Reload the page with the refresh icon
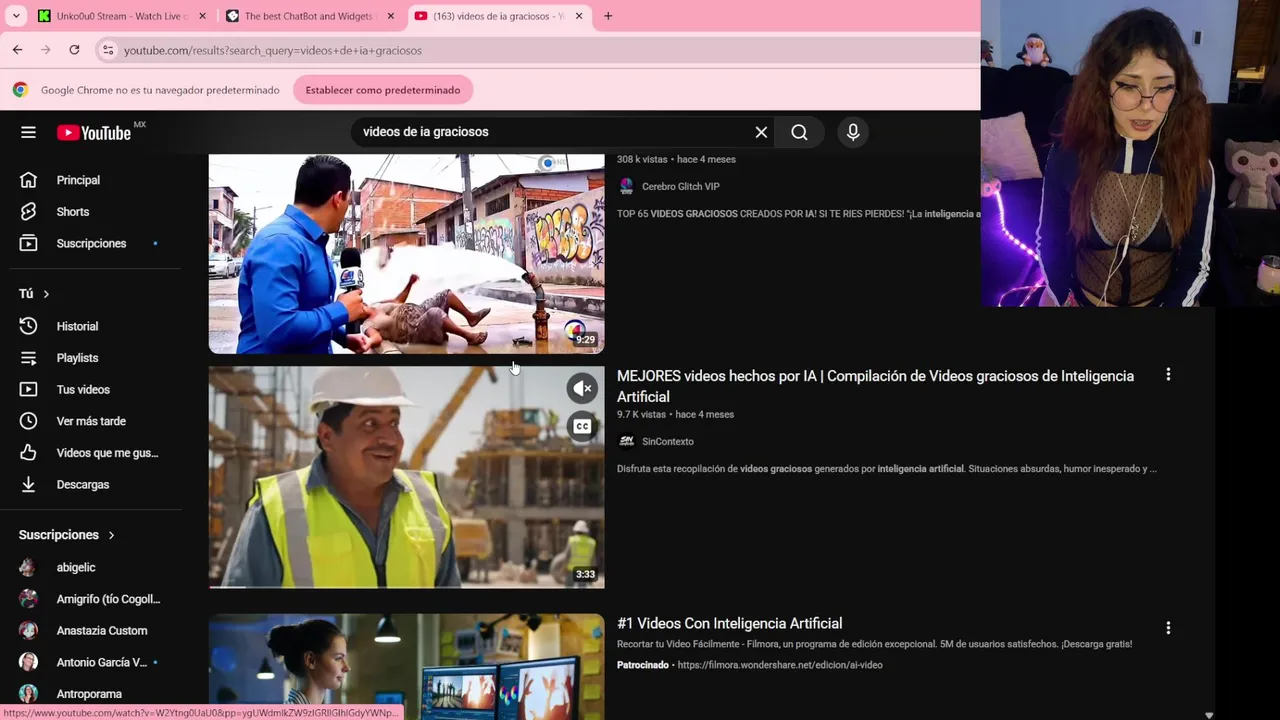 pos(74,50)
